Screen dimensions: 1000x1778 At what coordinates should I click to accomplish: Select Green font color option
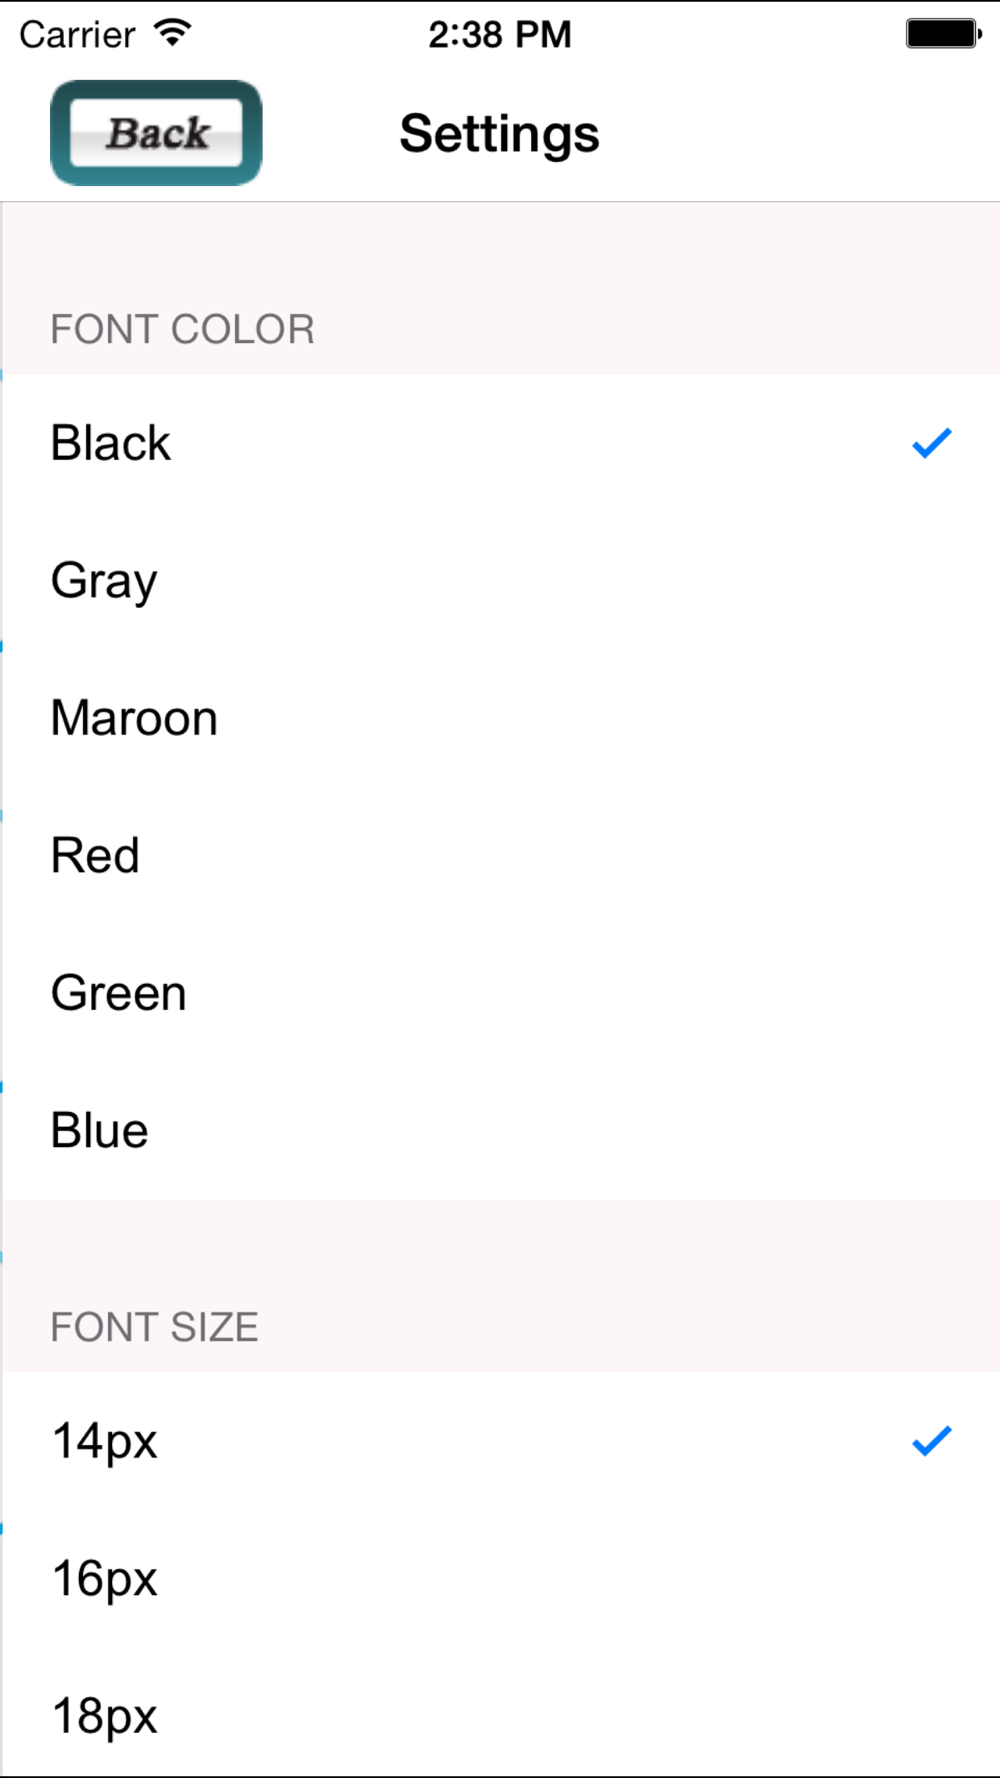pos(500,993)
